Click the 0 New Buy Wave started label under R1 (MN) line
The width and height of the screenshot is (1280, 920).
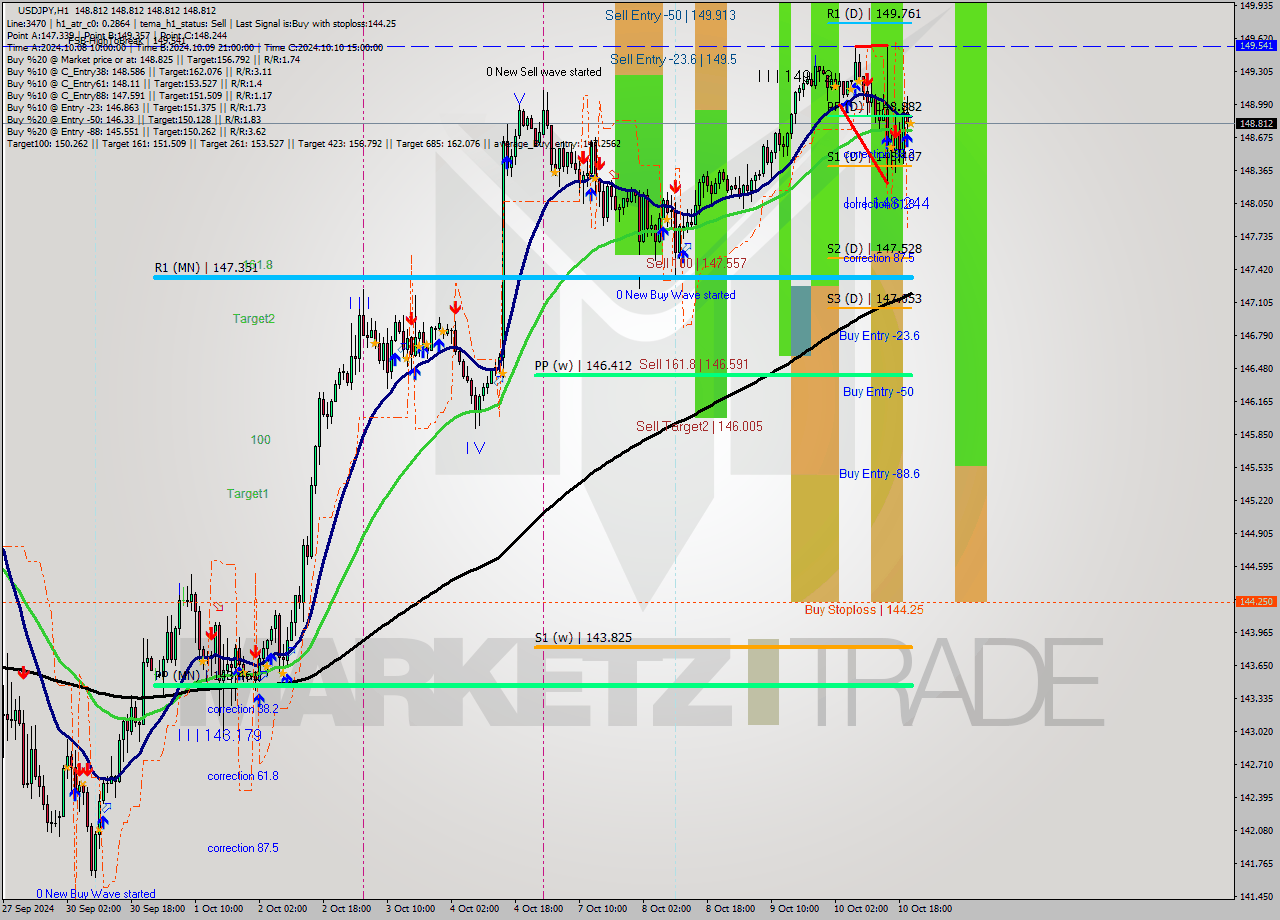(675, 295)
